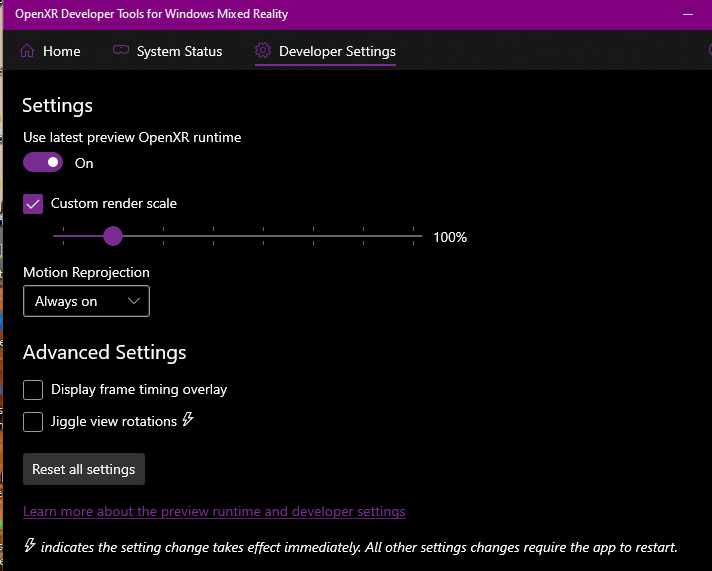The height and width of the screenshot is (571, 712).
Task: Click the gear icon for Developer Settings
Action: coord(263,51)
